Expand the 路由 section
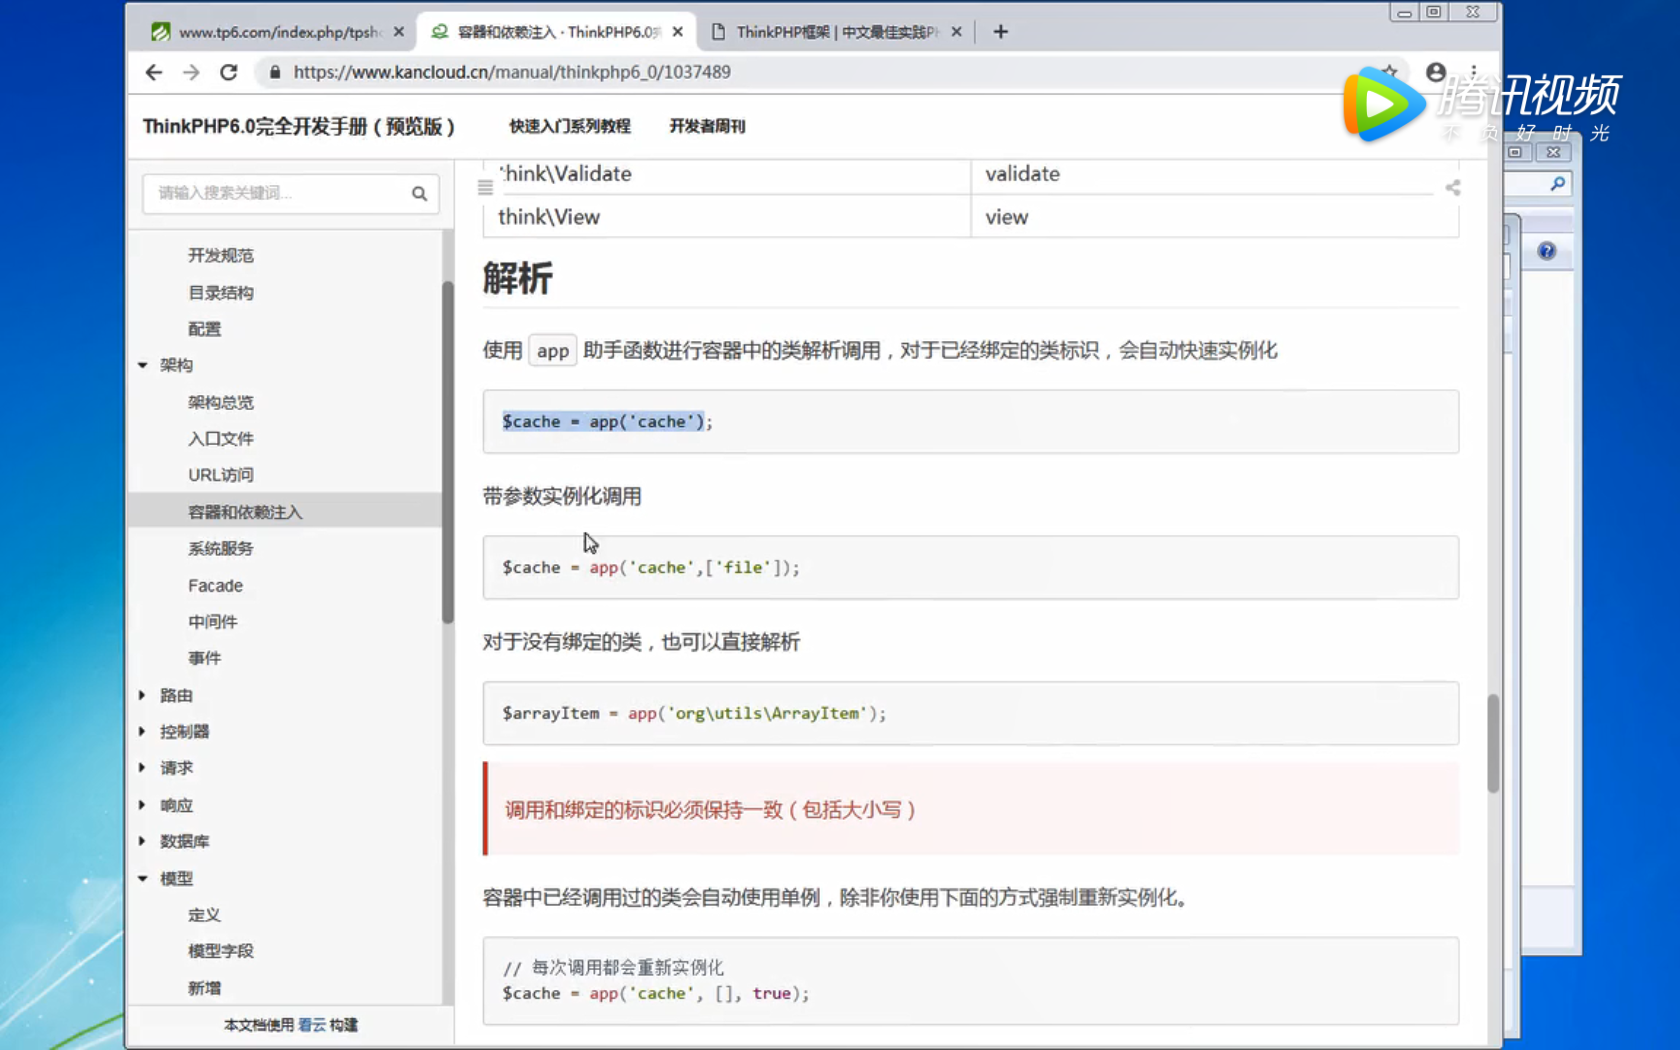 click(x=143, y=695)
